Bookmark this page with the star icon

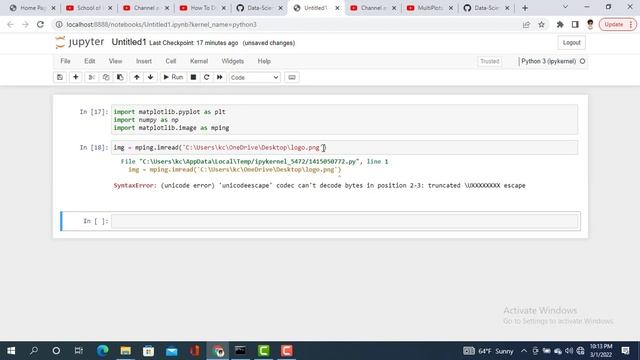point(541,24)
